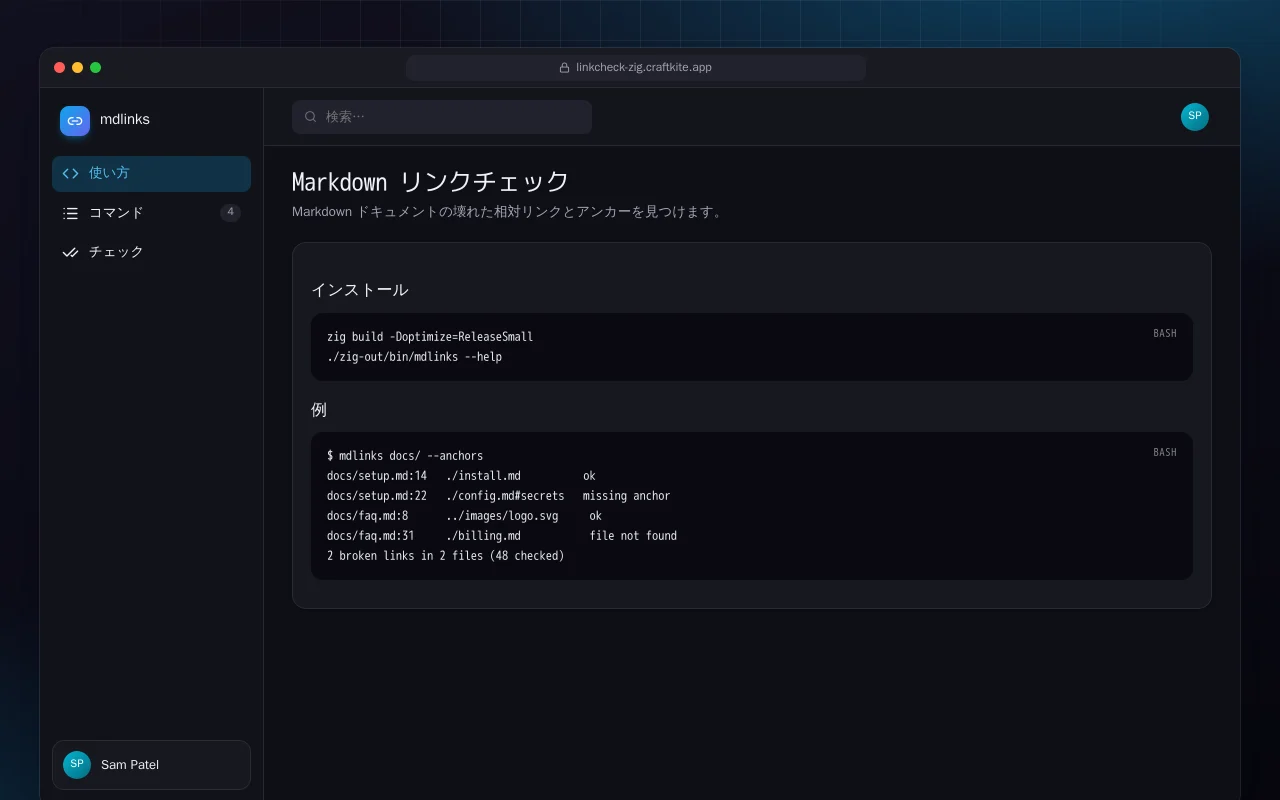Click the missing anchor status text
Image resolution: width=1280 pixels, height=800 pixels.
tap(627, 496)
